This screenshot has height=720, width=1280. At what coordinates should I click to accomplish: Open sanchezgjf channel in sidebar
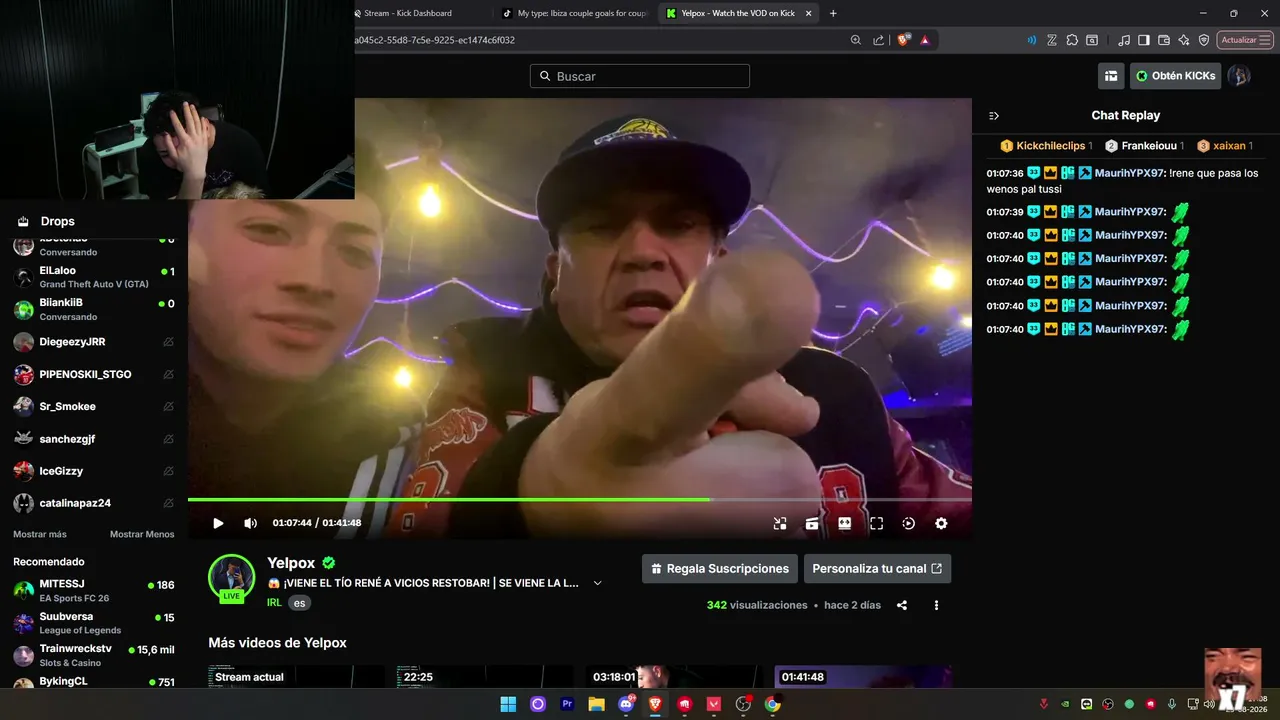click(94, 438)
